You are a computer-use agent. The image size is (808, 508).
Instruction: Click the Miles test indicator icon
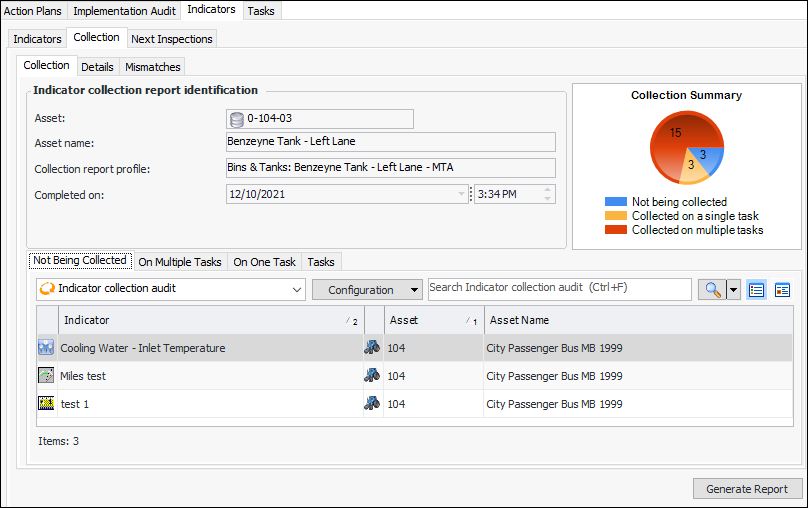click(x=46, y=376)
